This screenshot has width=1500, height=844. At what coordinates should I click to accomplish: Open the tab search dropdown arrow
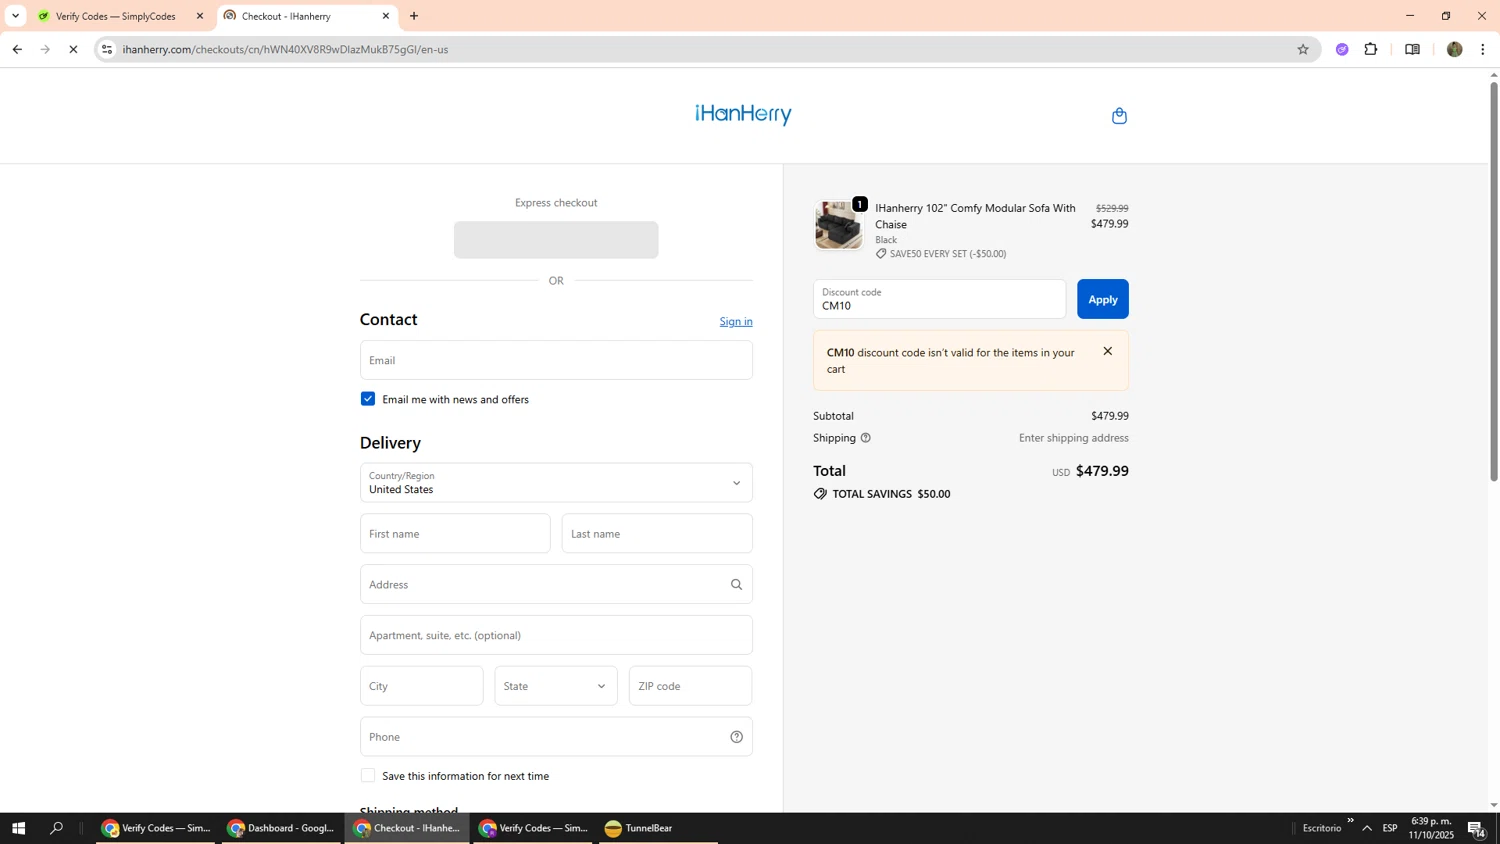tap(15, 16)
